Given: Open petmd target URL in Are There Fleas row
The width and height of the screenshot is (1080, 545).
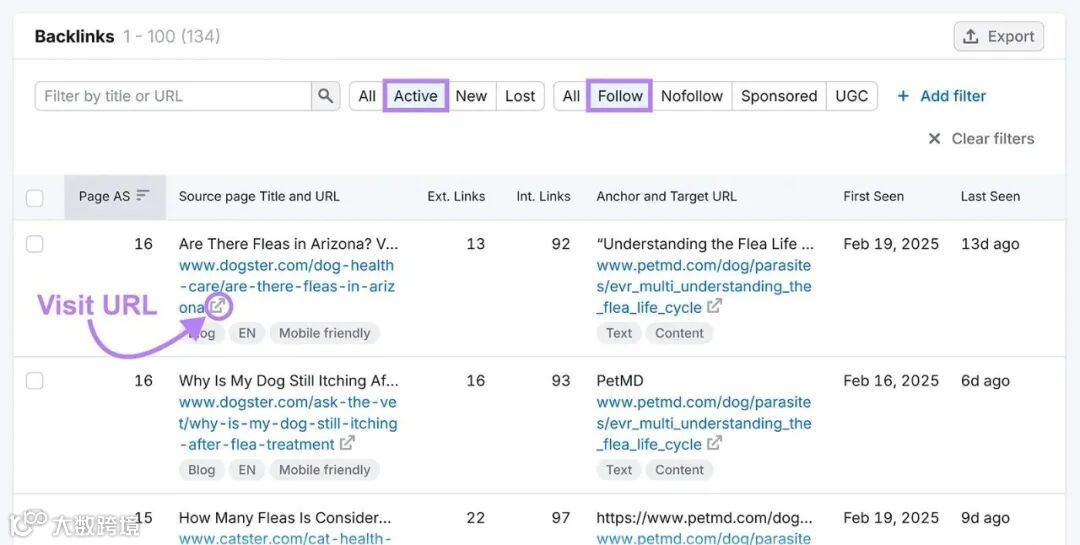Looking at the screenshot, I should (704, 286).
